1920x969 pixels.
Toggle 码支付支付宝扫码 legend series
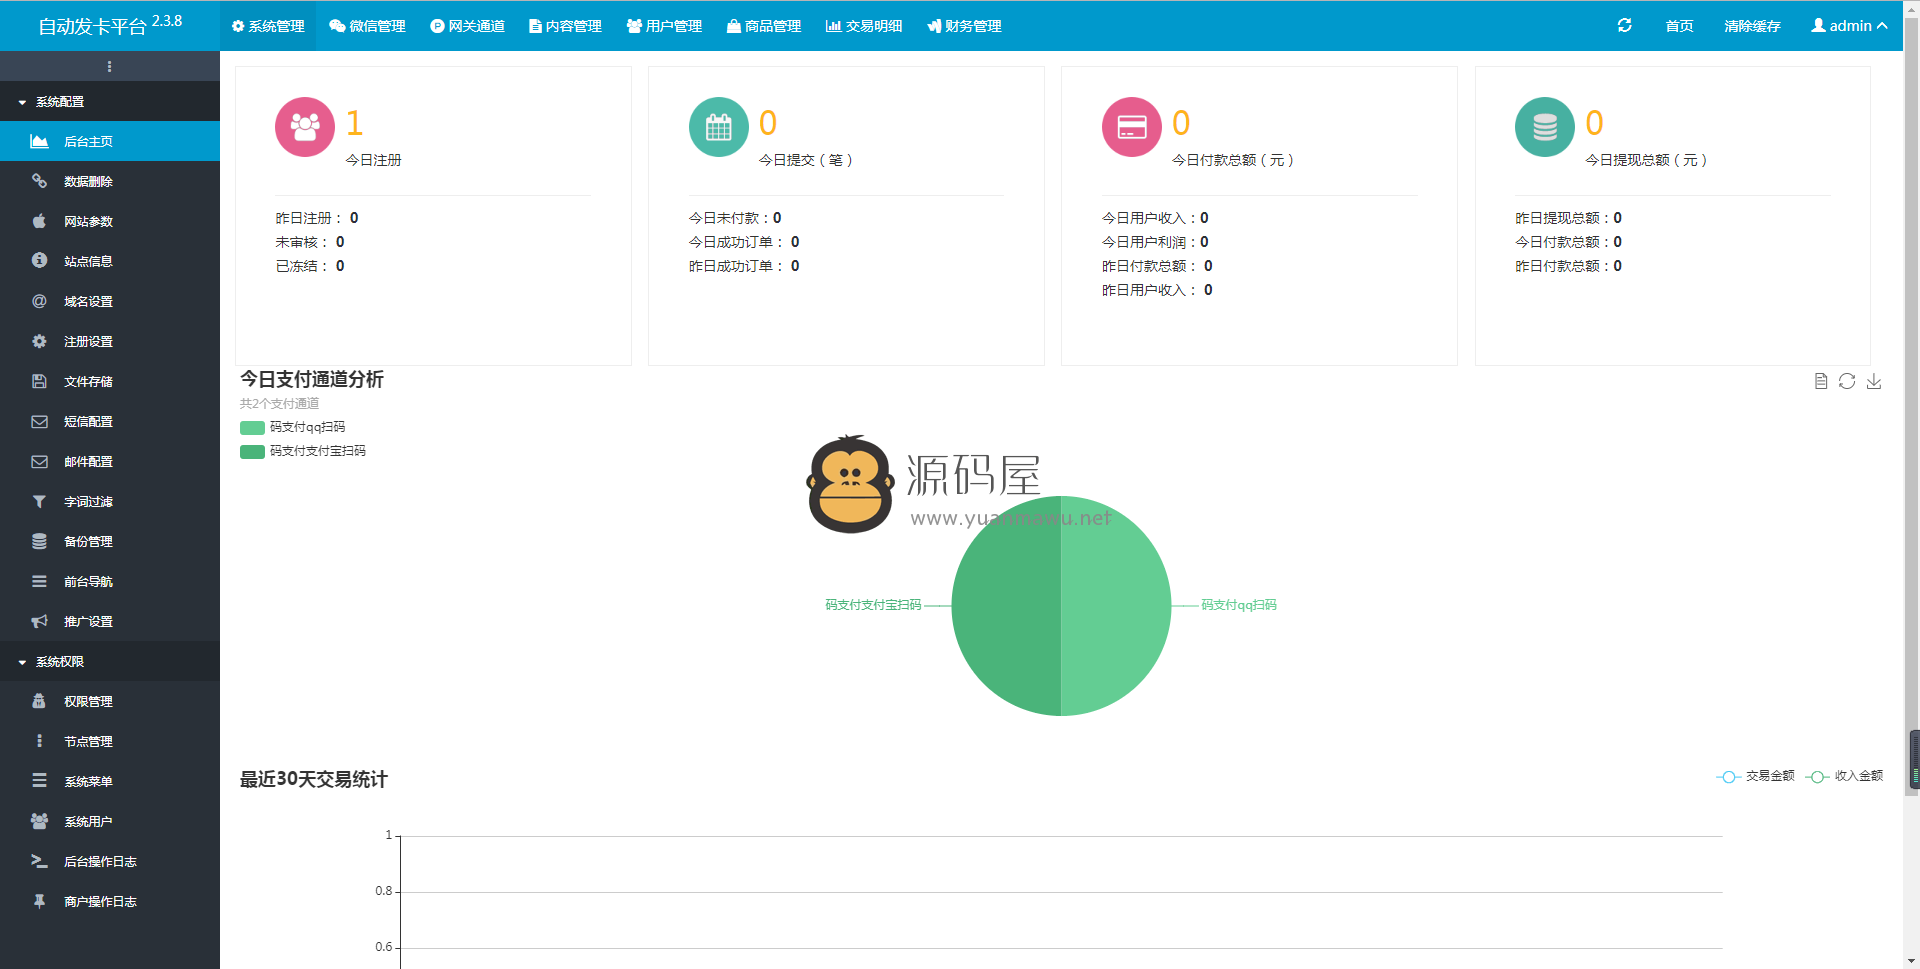[303, 451]
